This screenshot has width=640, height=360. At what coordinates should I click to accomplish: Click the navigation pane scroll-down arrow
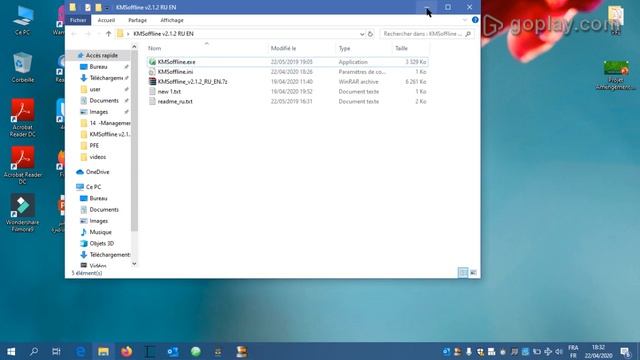[x=134, y=264]
